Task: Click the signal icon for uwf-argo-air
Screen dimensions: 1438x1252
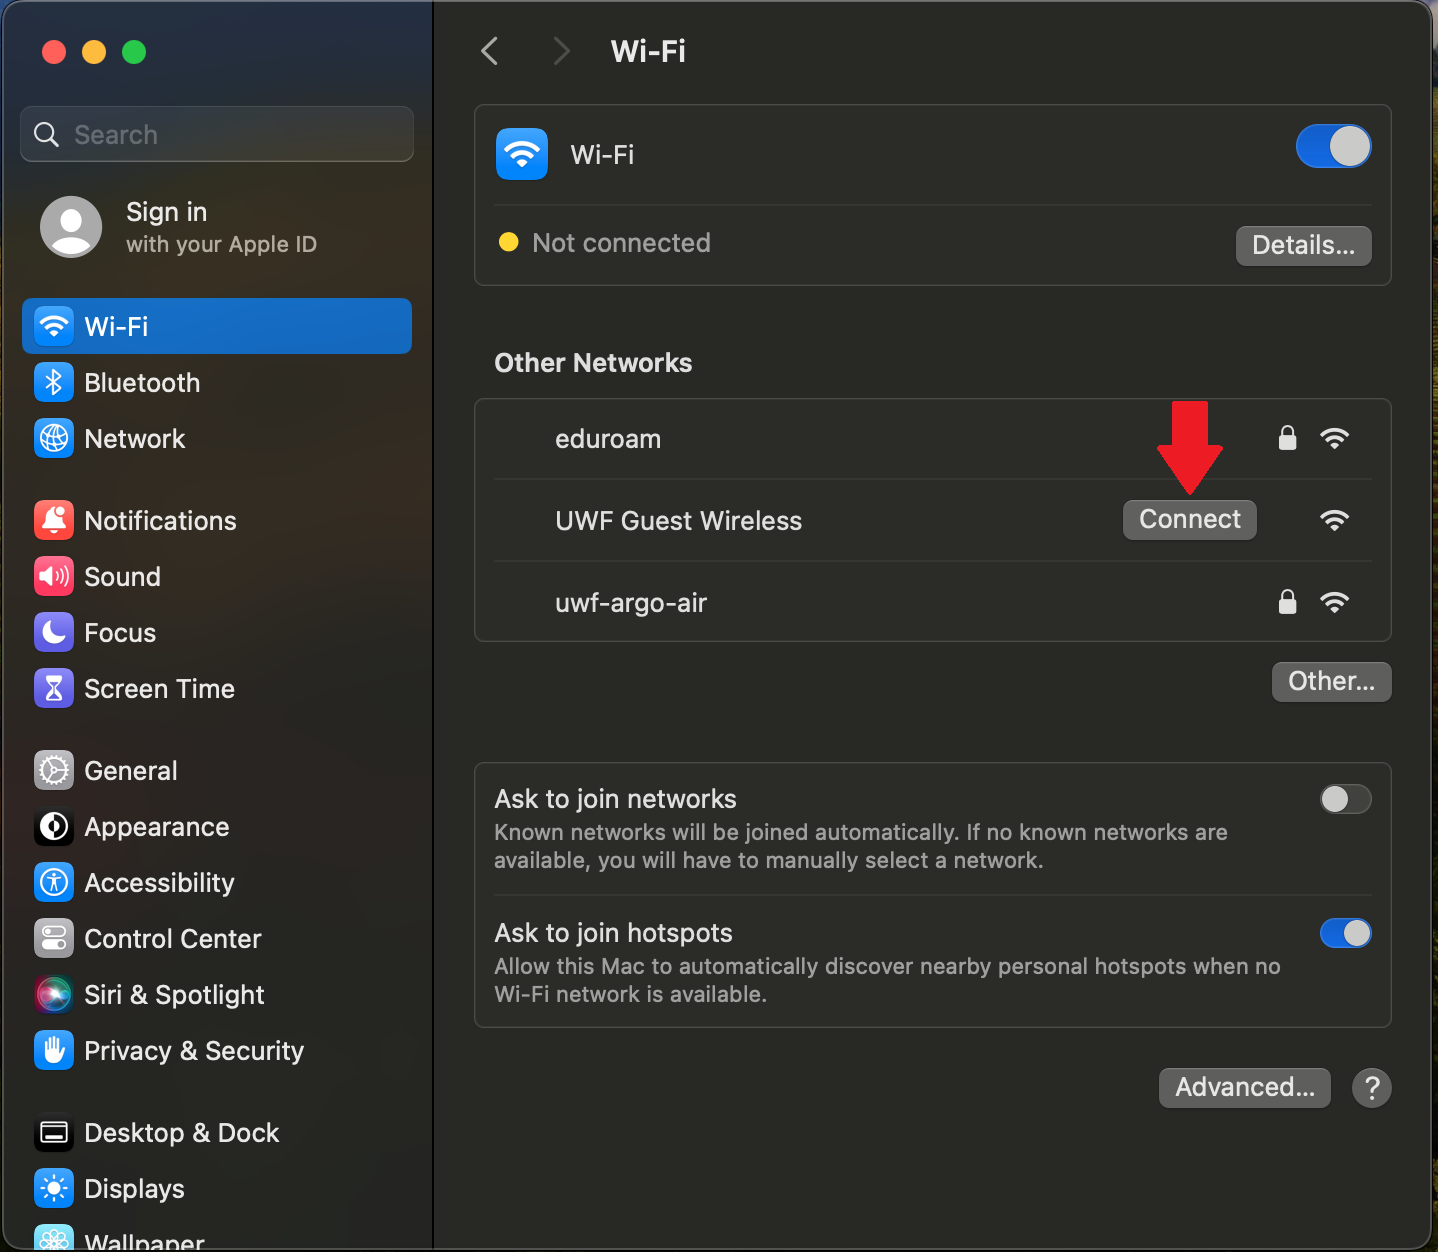Action: pos(1335,602)
